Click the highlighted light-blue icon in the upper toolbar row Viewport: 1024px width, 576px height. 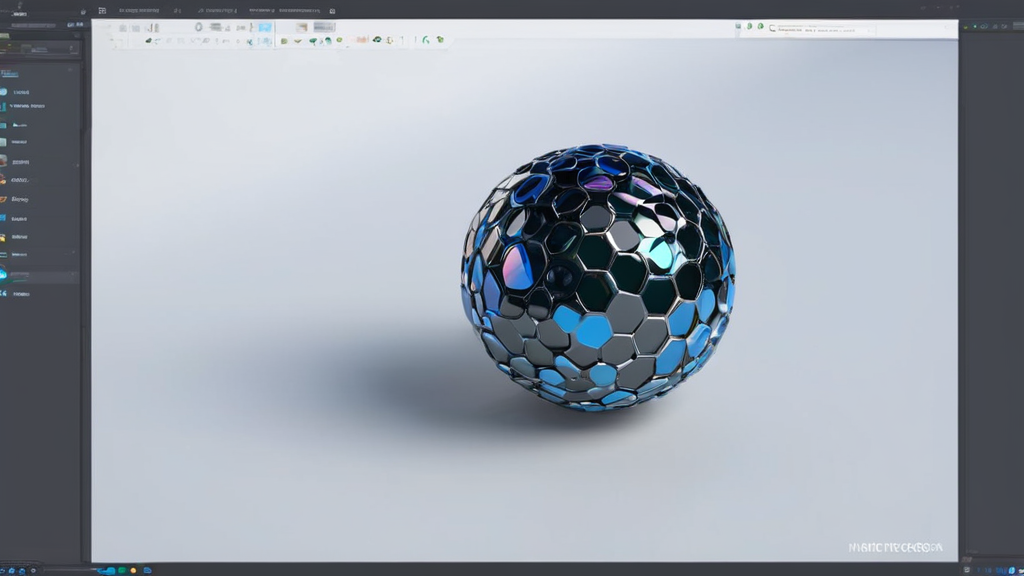(x=265, y=27)
